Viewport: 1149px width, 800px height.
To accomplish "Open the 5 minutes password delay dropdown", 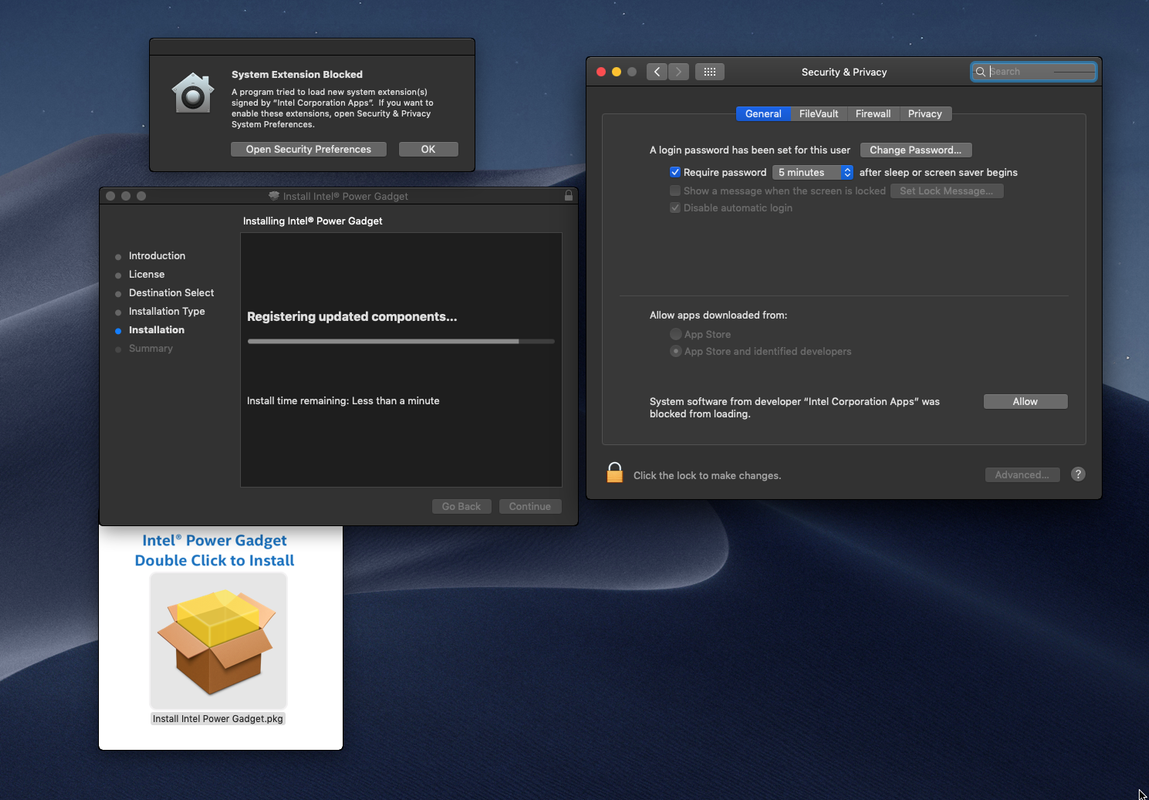I will click(813, 172).
